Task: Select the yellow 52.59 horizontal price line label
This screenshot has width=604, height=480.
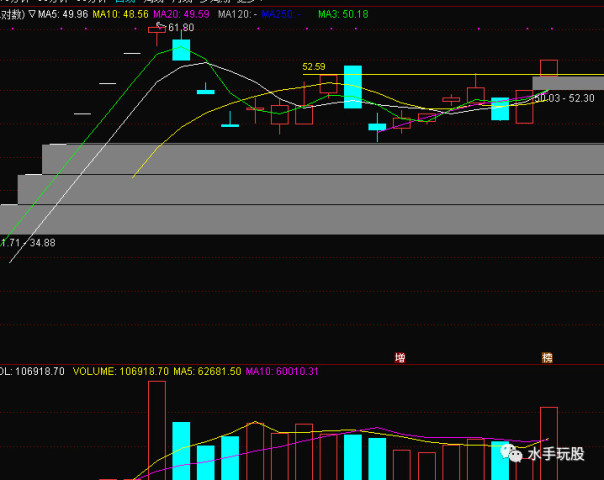Action: pyautogui.click(x=314, y=67)
